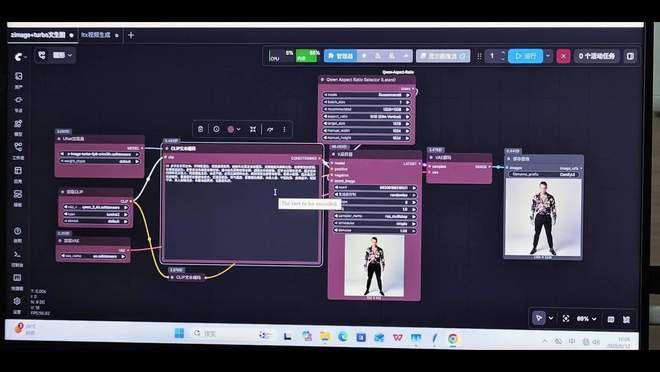Open Chrome from the taskbar
This screenshot has width=660, height=372.
[x=453, y=338]
